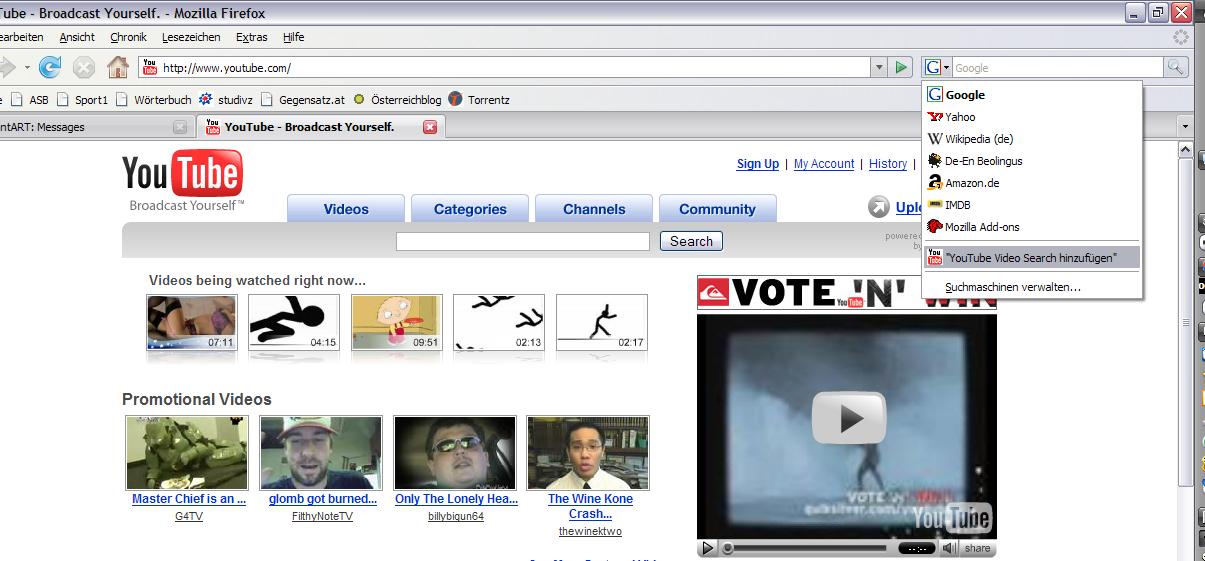Click the YouTube logo
The width and height of the screenshot is (1205, 561).
click(x=182, y=180)
